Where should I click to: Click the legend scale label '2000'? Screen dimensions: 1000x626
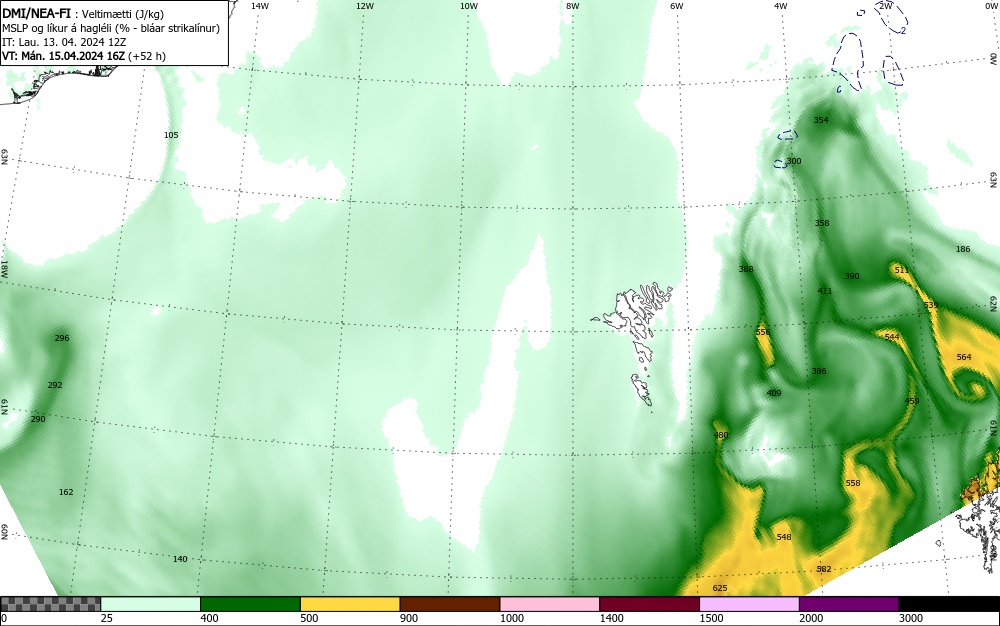(x=811, y=618)
